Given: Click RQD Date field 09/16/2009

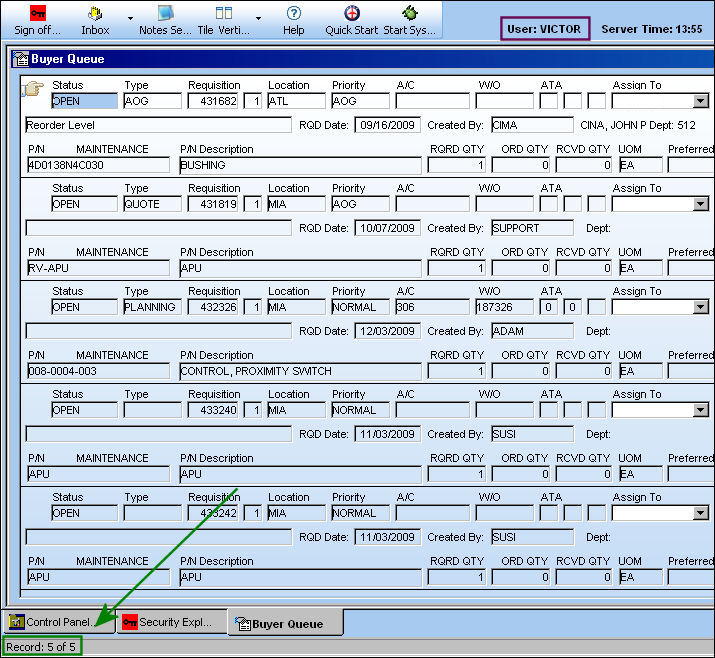Looking at the screenshot, I should [388, 125].
